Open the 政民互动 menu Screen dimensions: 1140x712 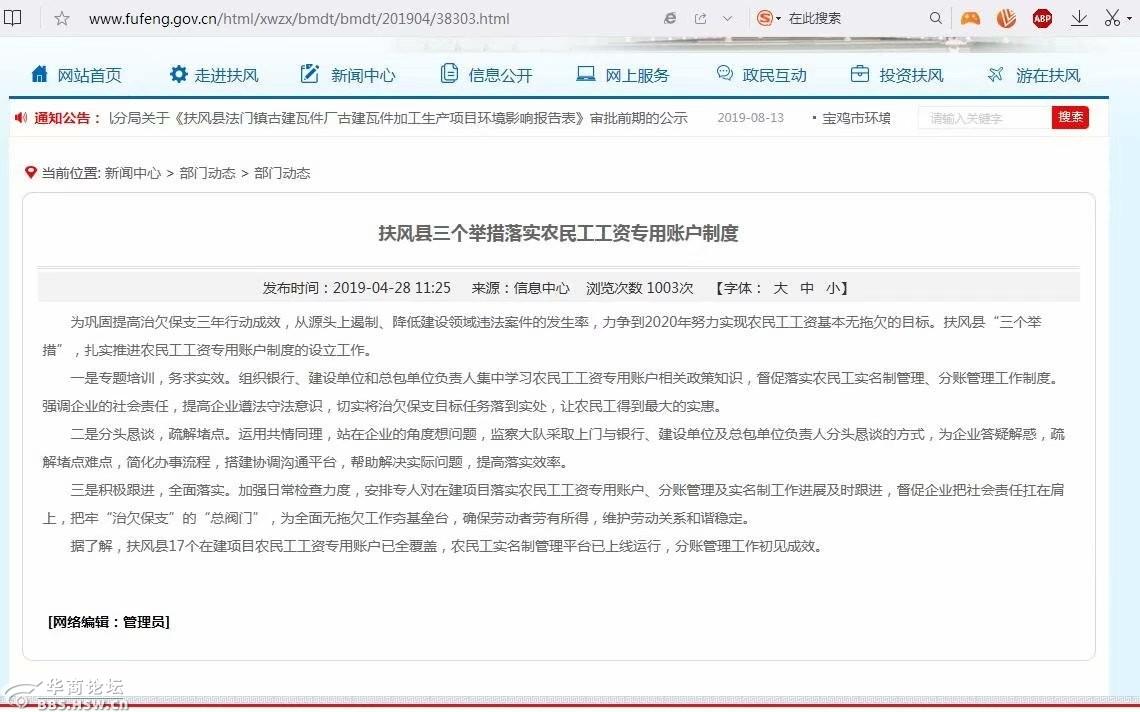(x=774, y=75)
